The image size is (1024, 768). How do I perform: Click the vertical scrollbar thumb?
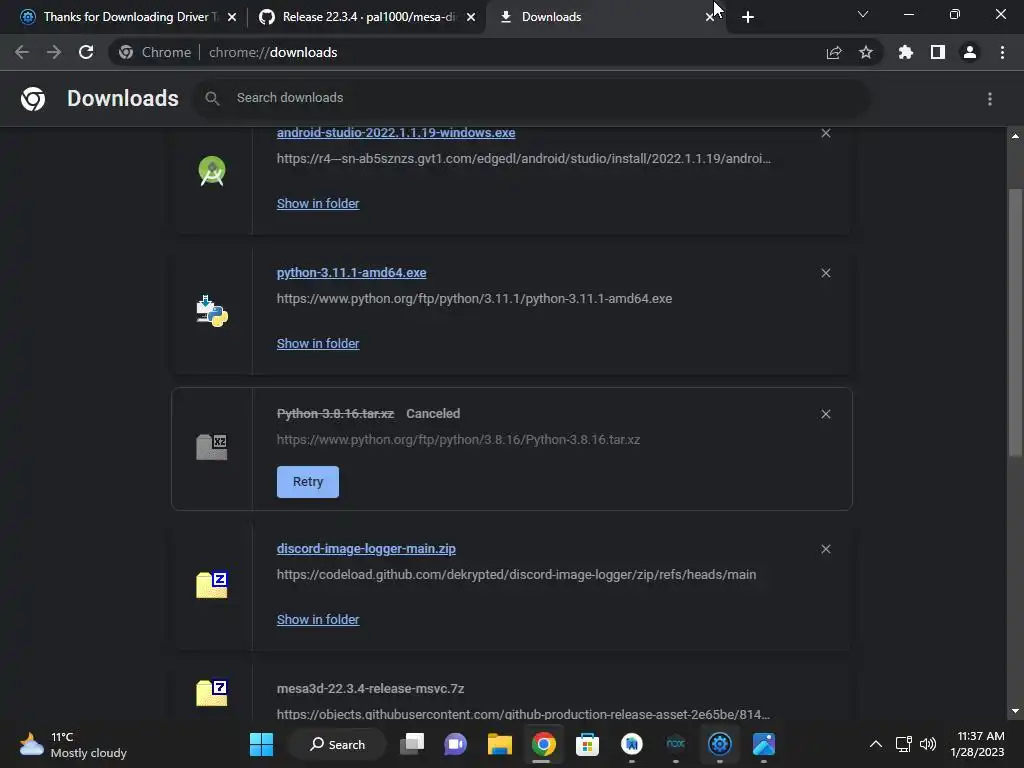click(x=1015, y=321)
